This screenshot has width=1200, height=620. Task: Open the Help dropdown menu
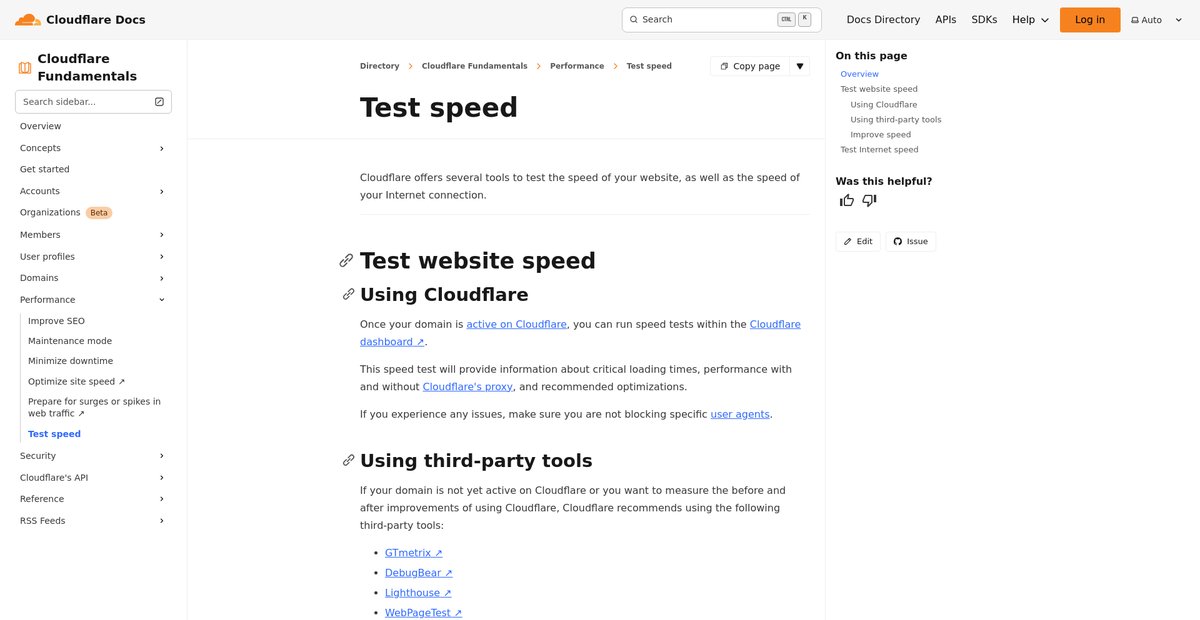[x=1031, y=20]
